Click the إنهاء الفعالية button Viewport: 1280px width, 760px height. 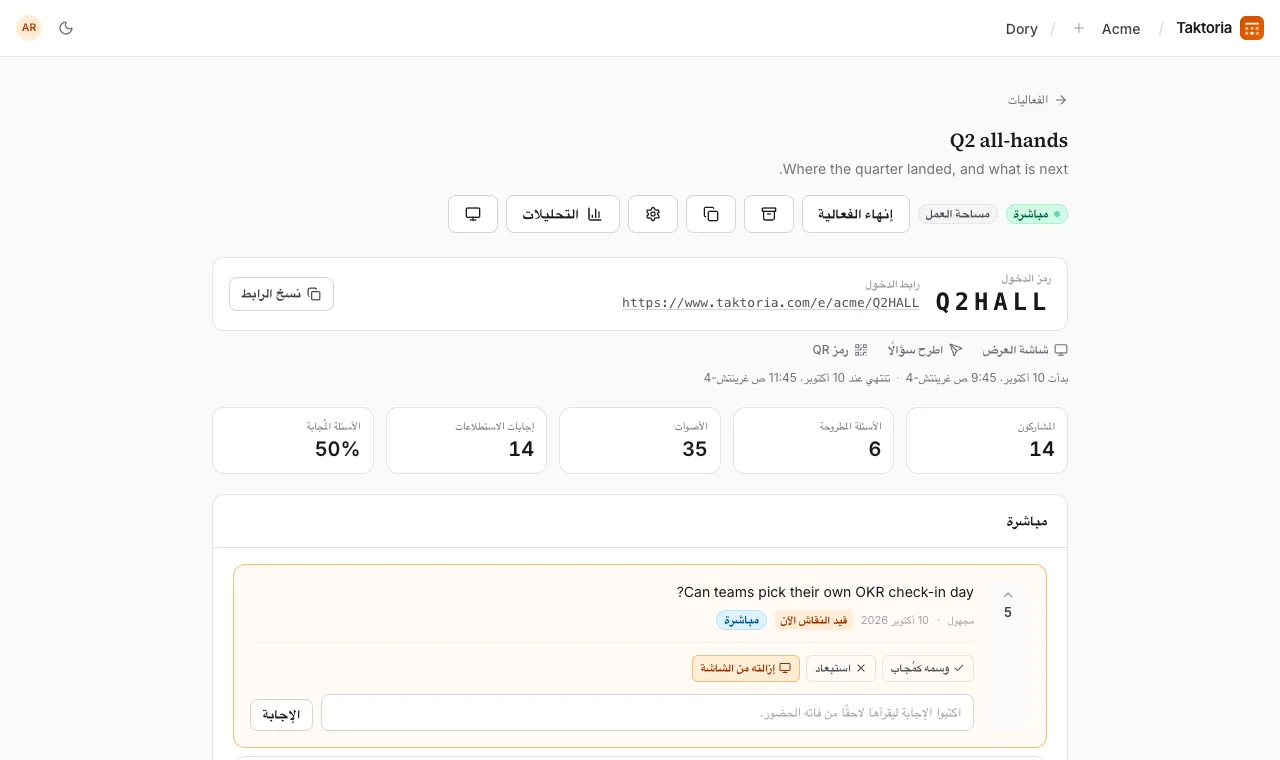click(x=856, y=214)
